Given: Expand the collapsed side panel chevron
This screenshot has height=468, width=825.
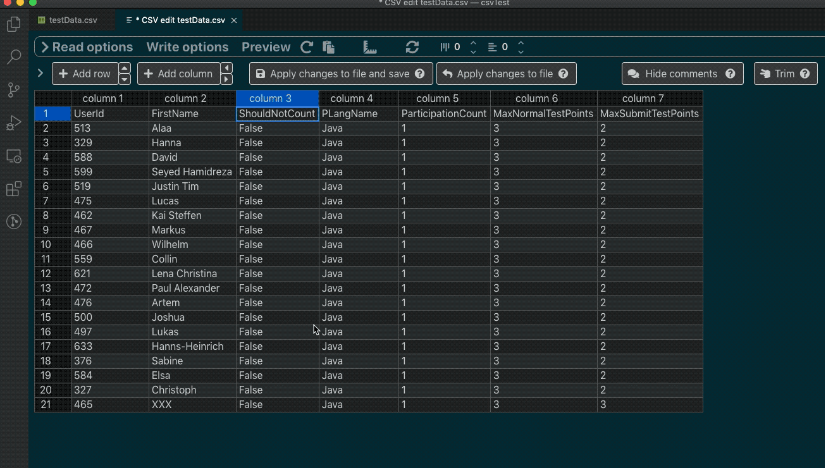Looking at the screenshot, I should [x=40, y=73].
